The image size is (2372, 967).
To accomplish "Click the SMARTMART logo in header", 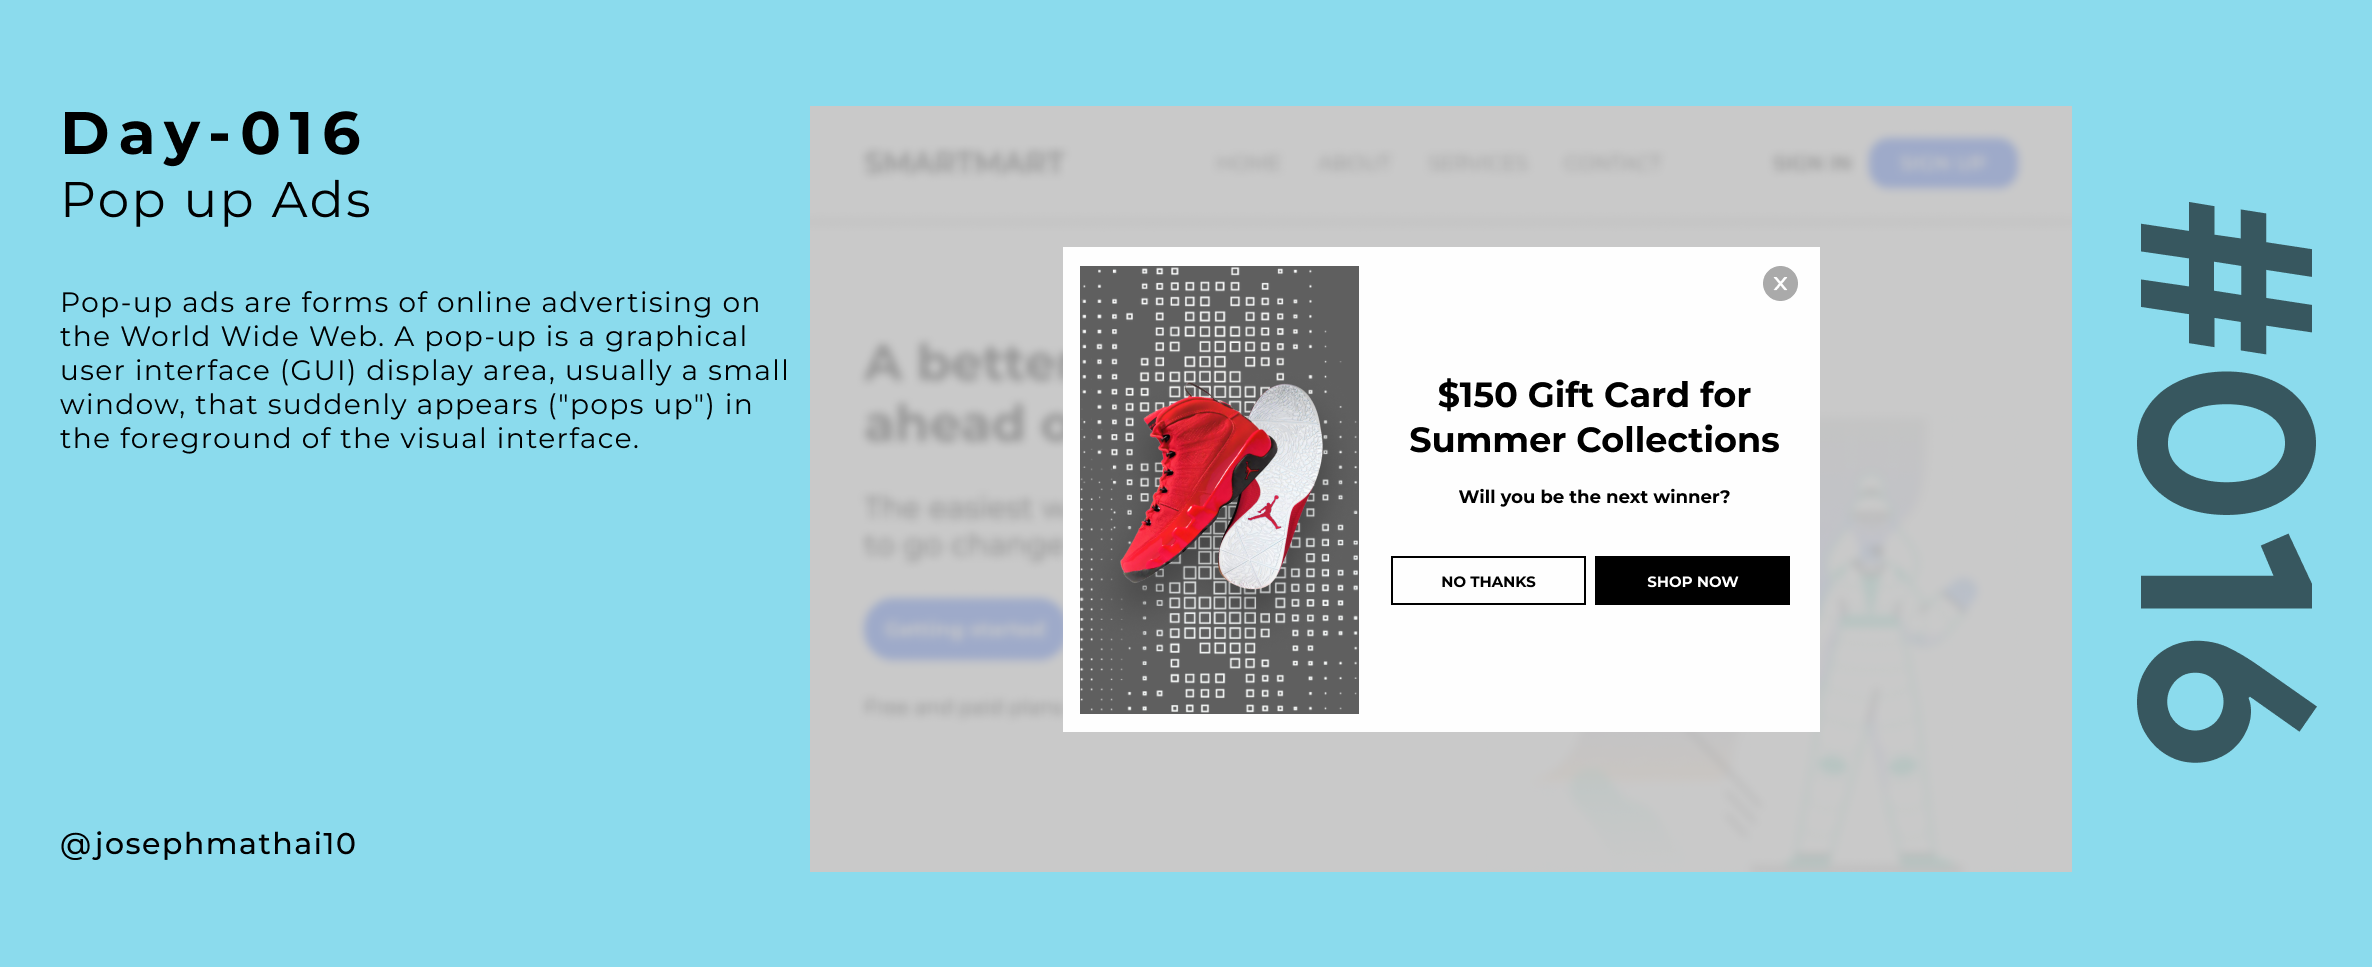I will pos(964,163).
